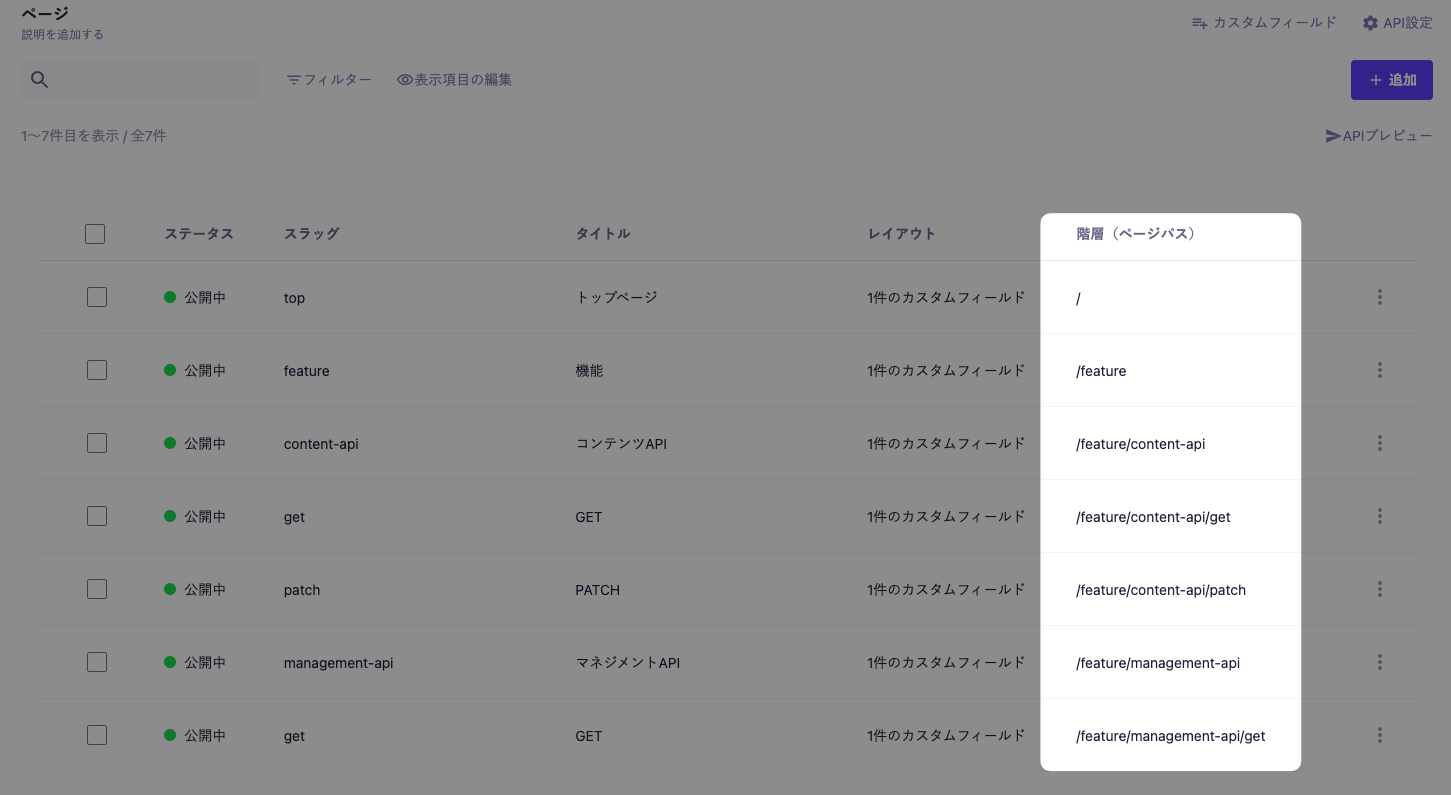Click the search magnifying glass icon

(39, 78)
